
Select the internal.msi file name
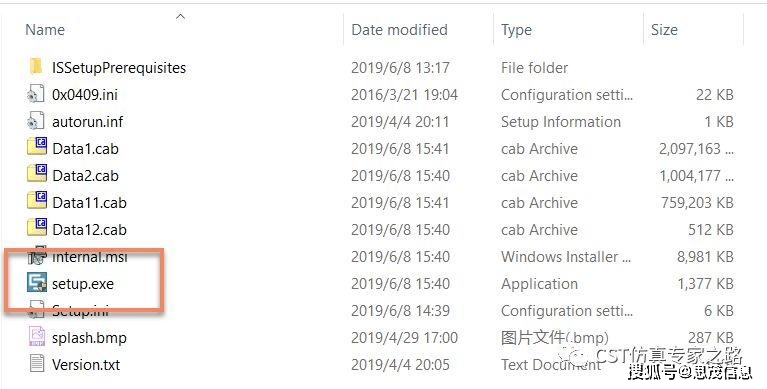[90, 256]
